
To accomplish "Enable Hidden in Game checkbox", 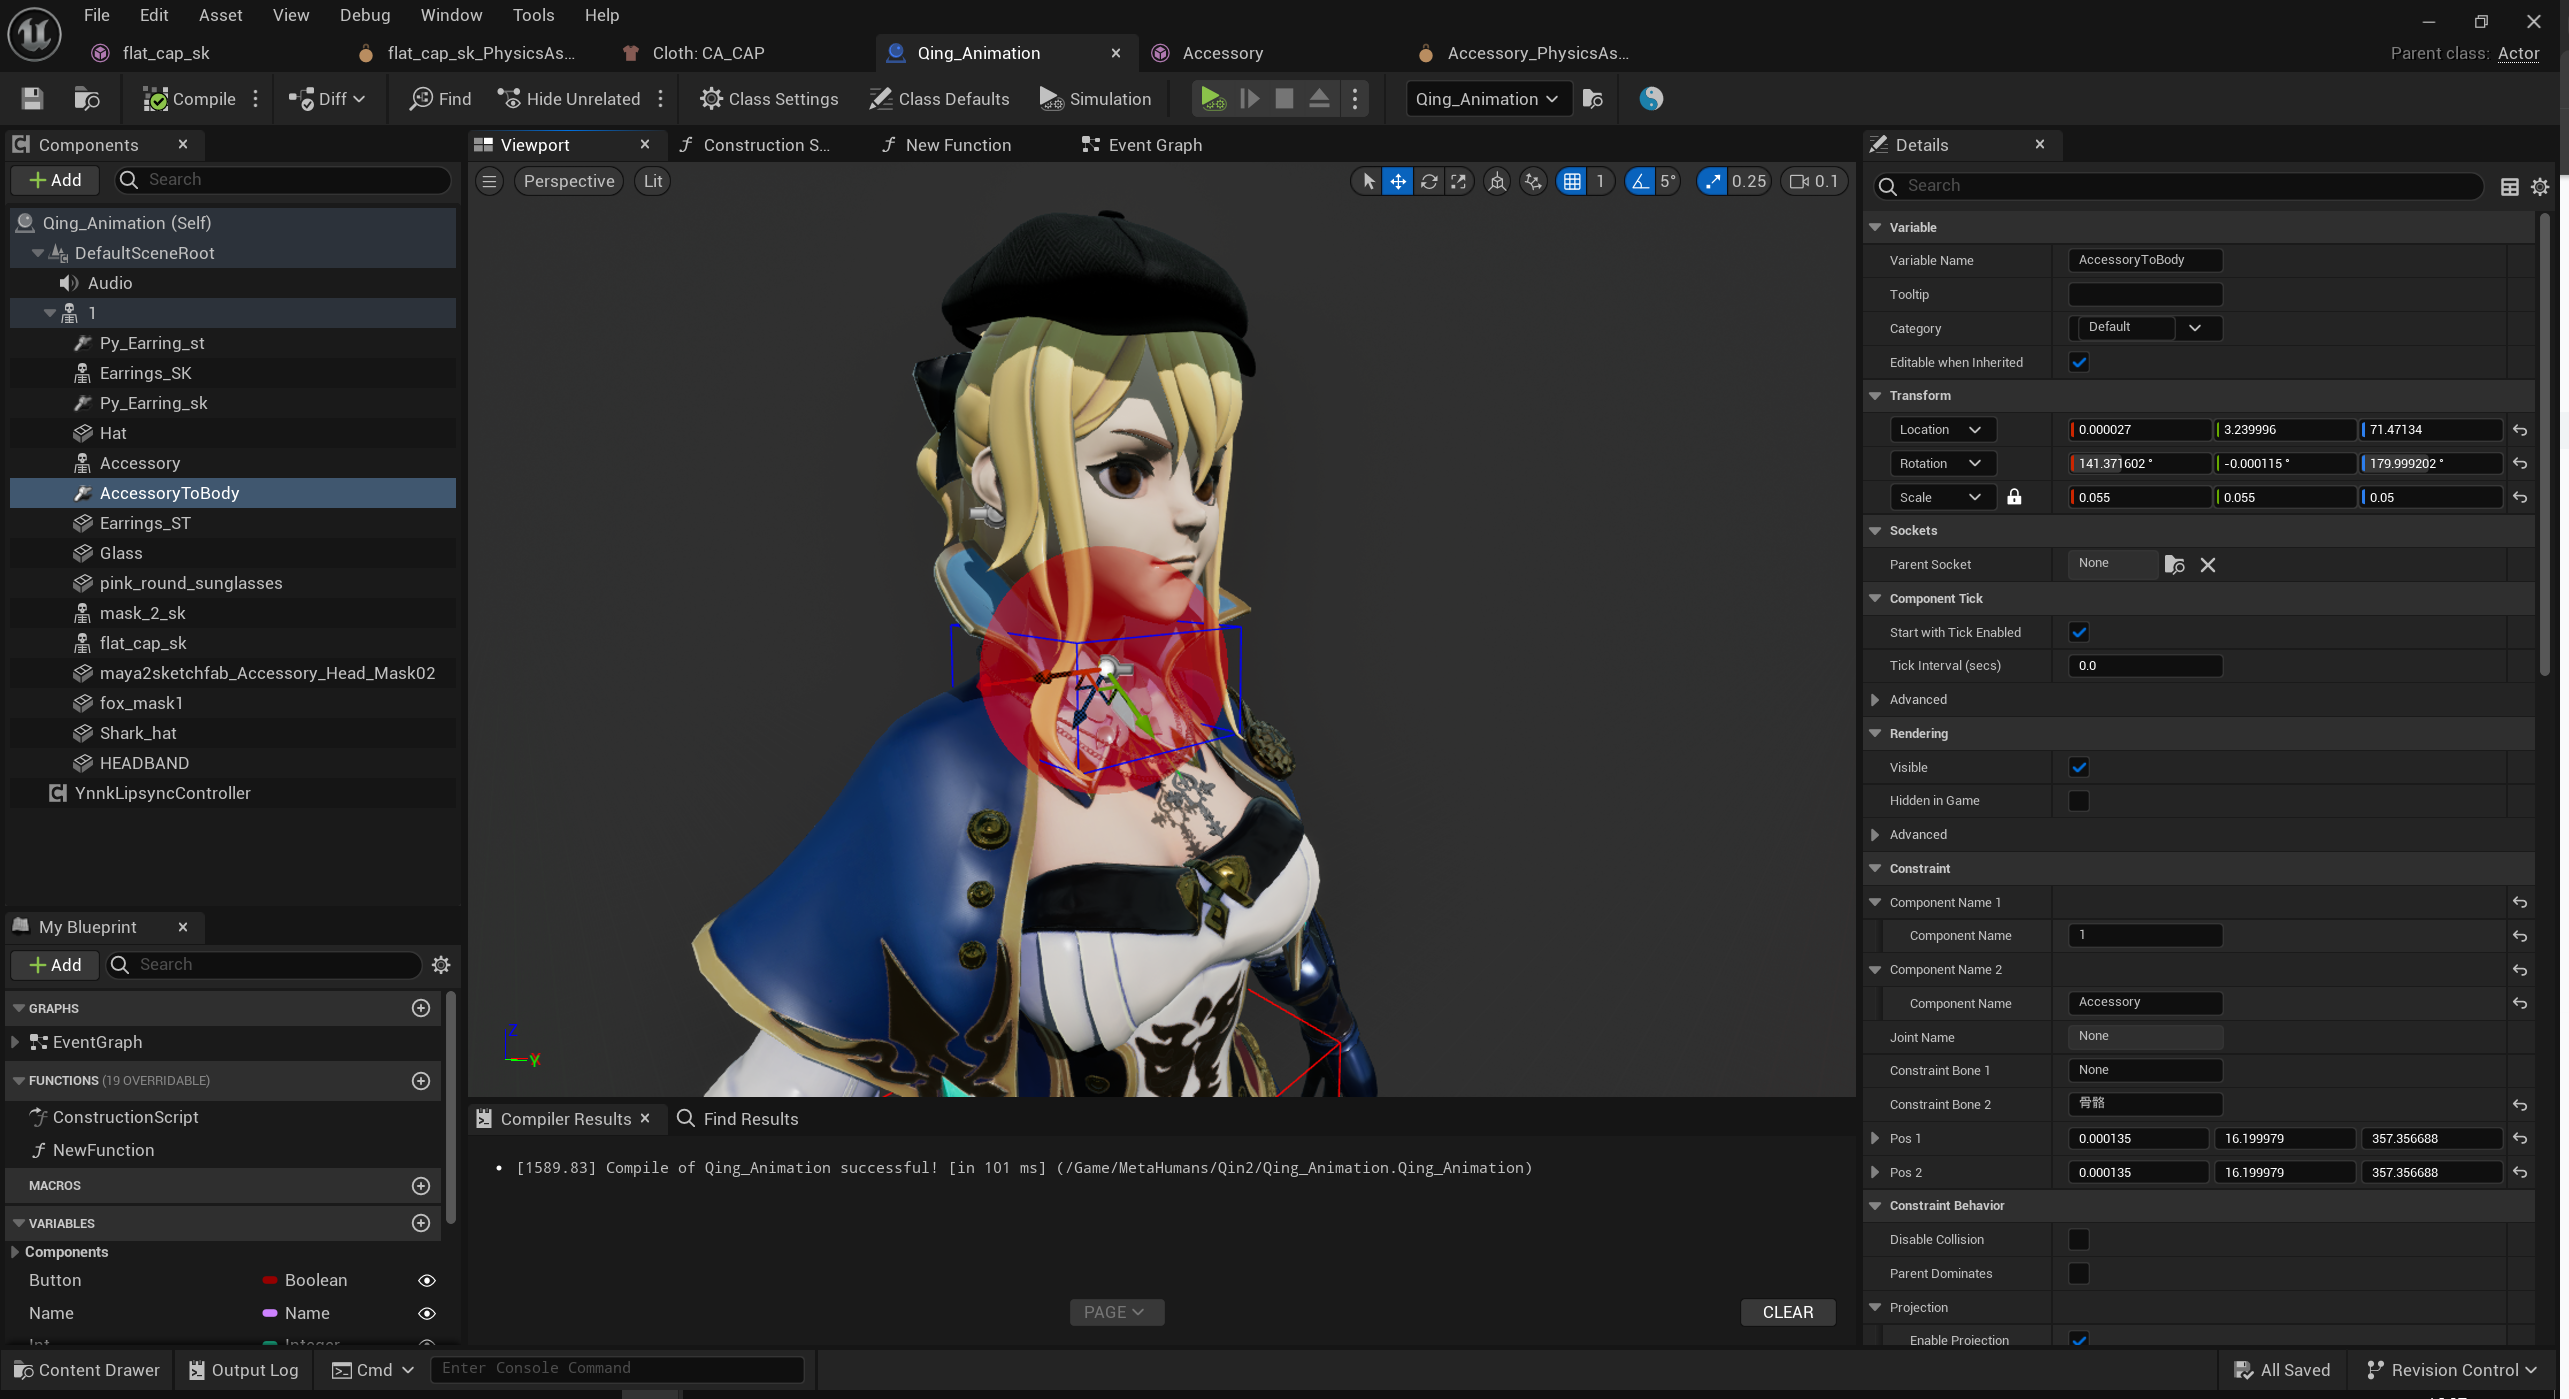I will [2079, 801].
